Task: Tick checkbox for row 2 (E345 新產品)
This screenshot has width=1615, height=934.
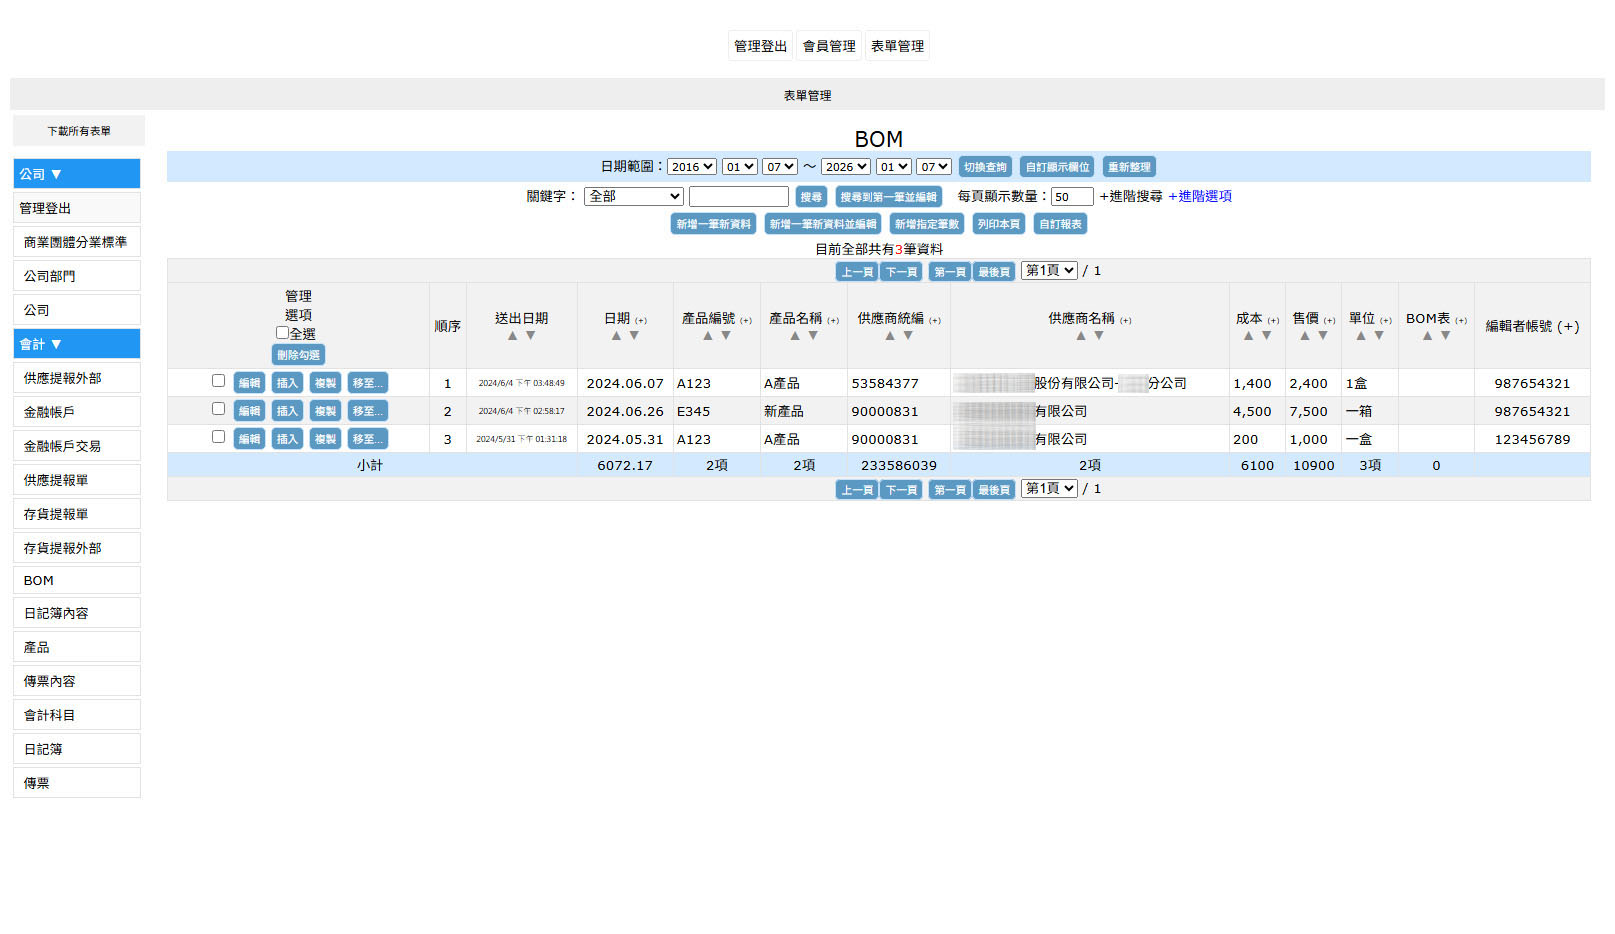Action: tap(218, 409)
